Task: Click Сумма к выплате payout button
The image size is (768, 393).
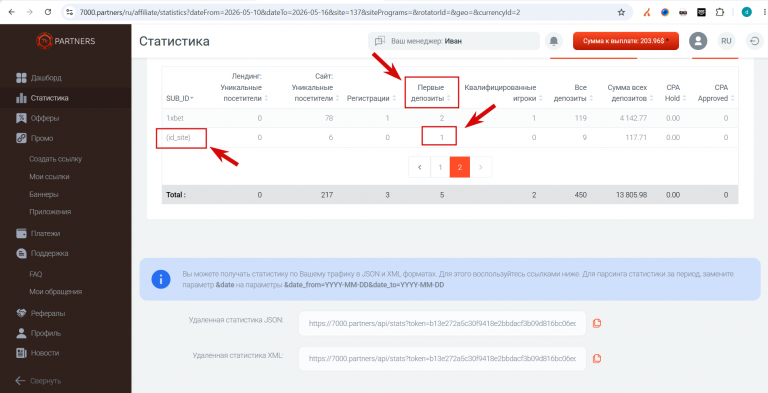Action: click(x=626, y=41)
